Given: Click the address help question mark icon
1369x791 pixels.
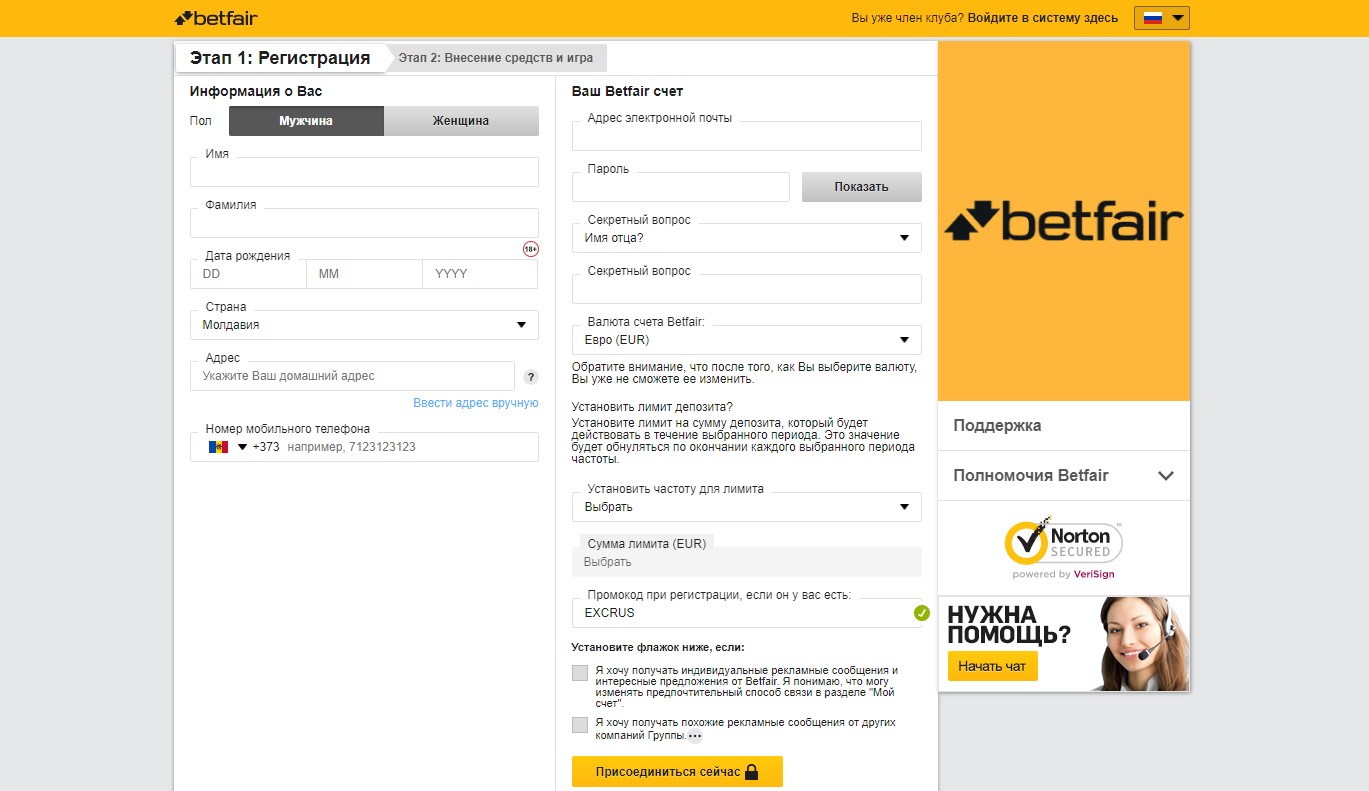Looking at the screenshot, I should click(531, 377).
